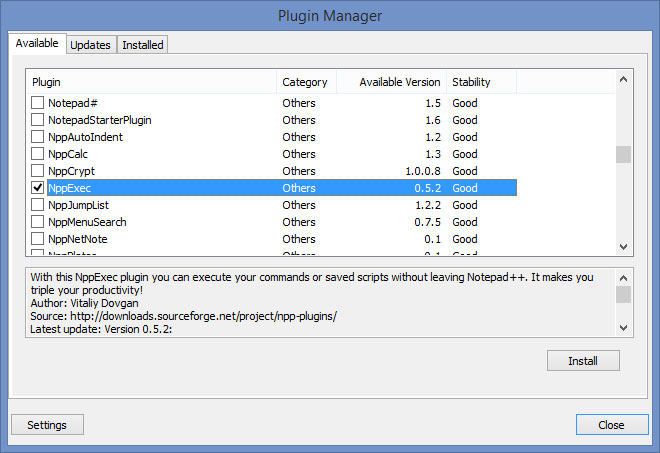Image resolution: width=660 pixels, height=453 pixels.
Task: Enable the NppMenuSearch checkbox
Action: coord(37,221)
